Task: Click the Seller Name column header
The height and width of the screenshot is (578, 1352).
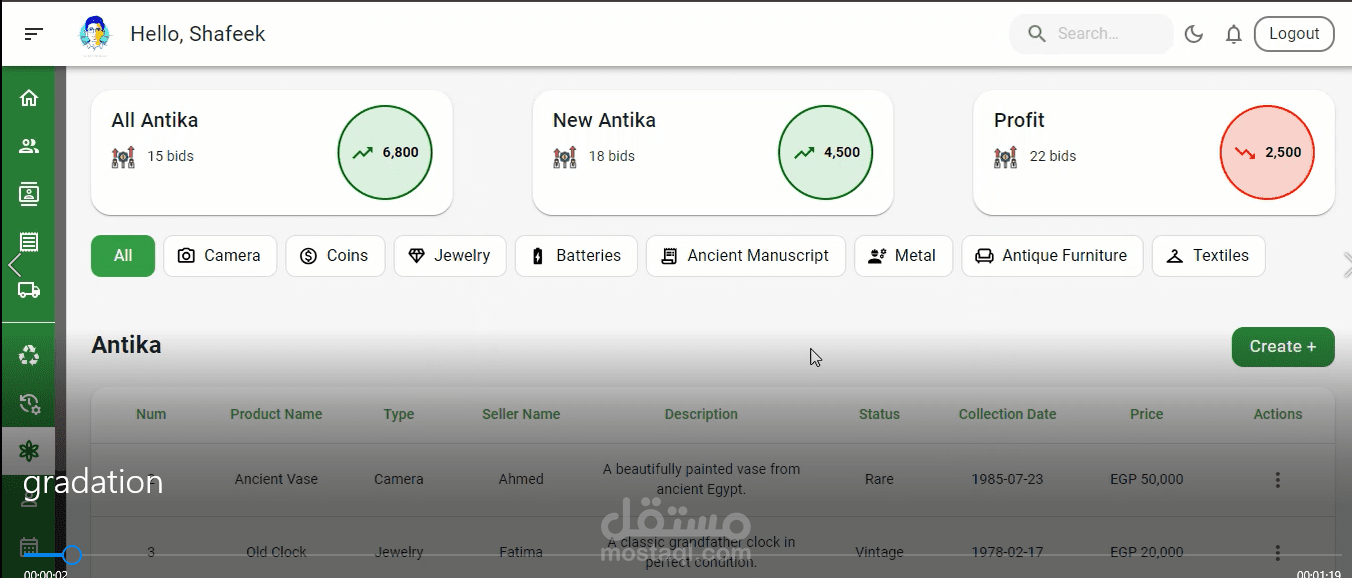Action: (x=521, y=414)
